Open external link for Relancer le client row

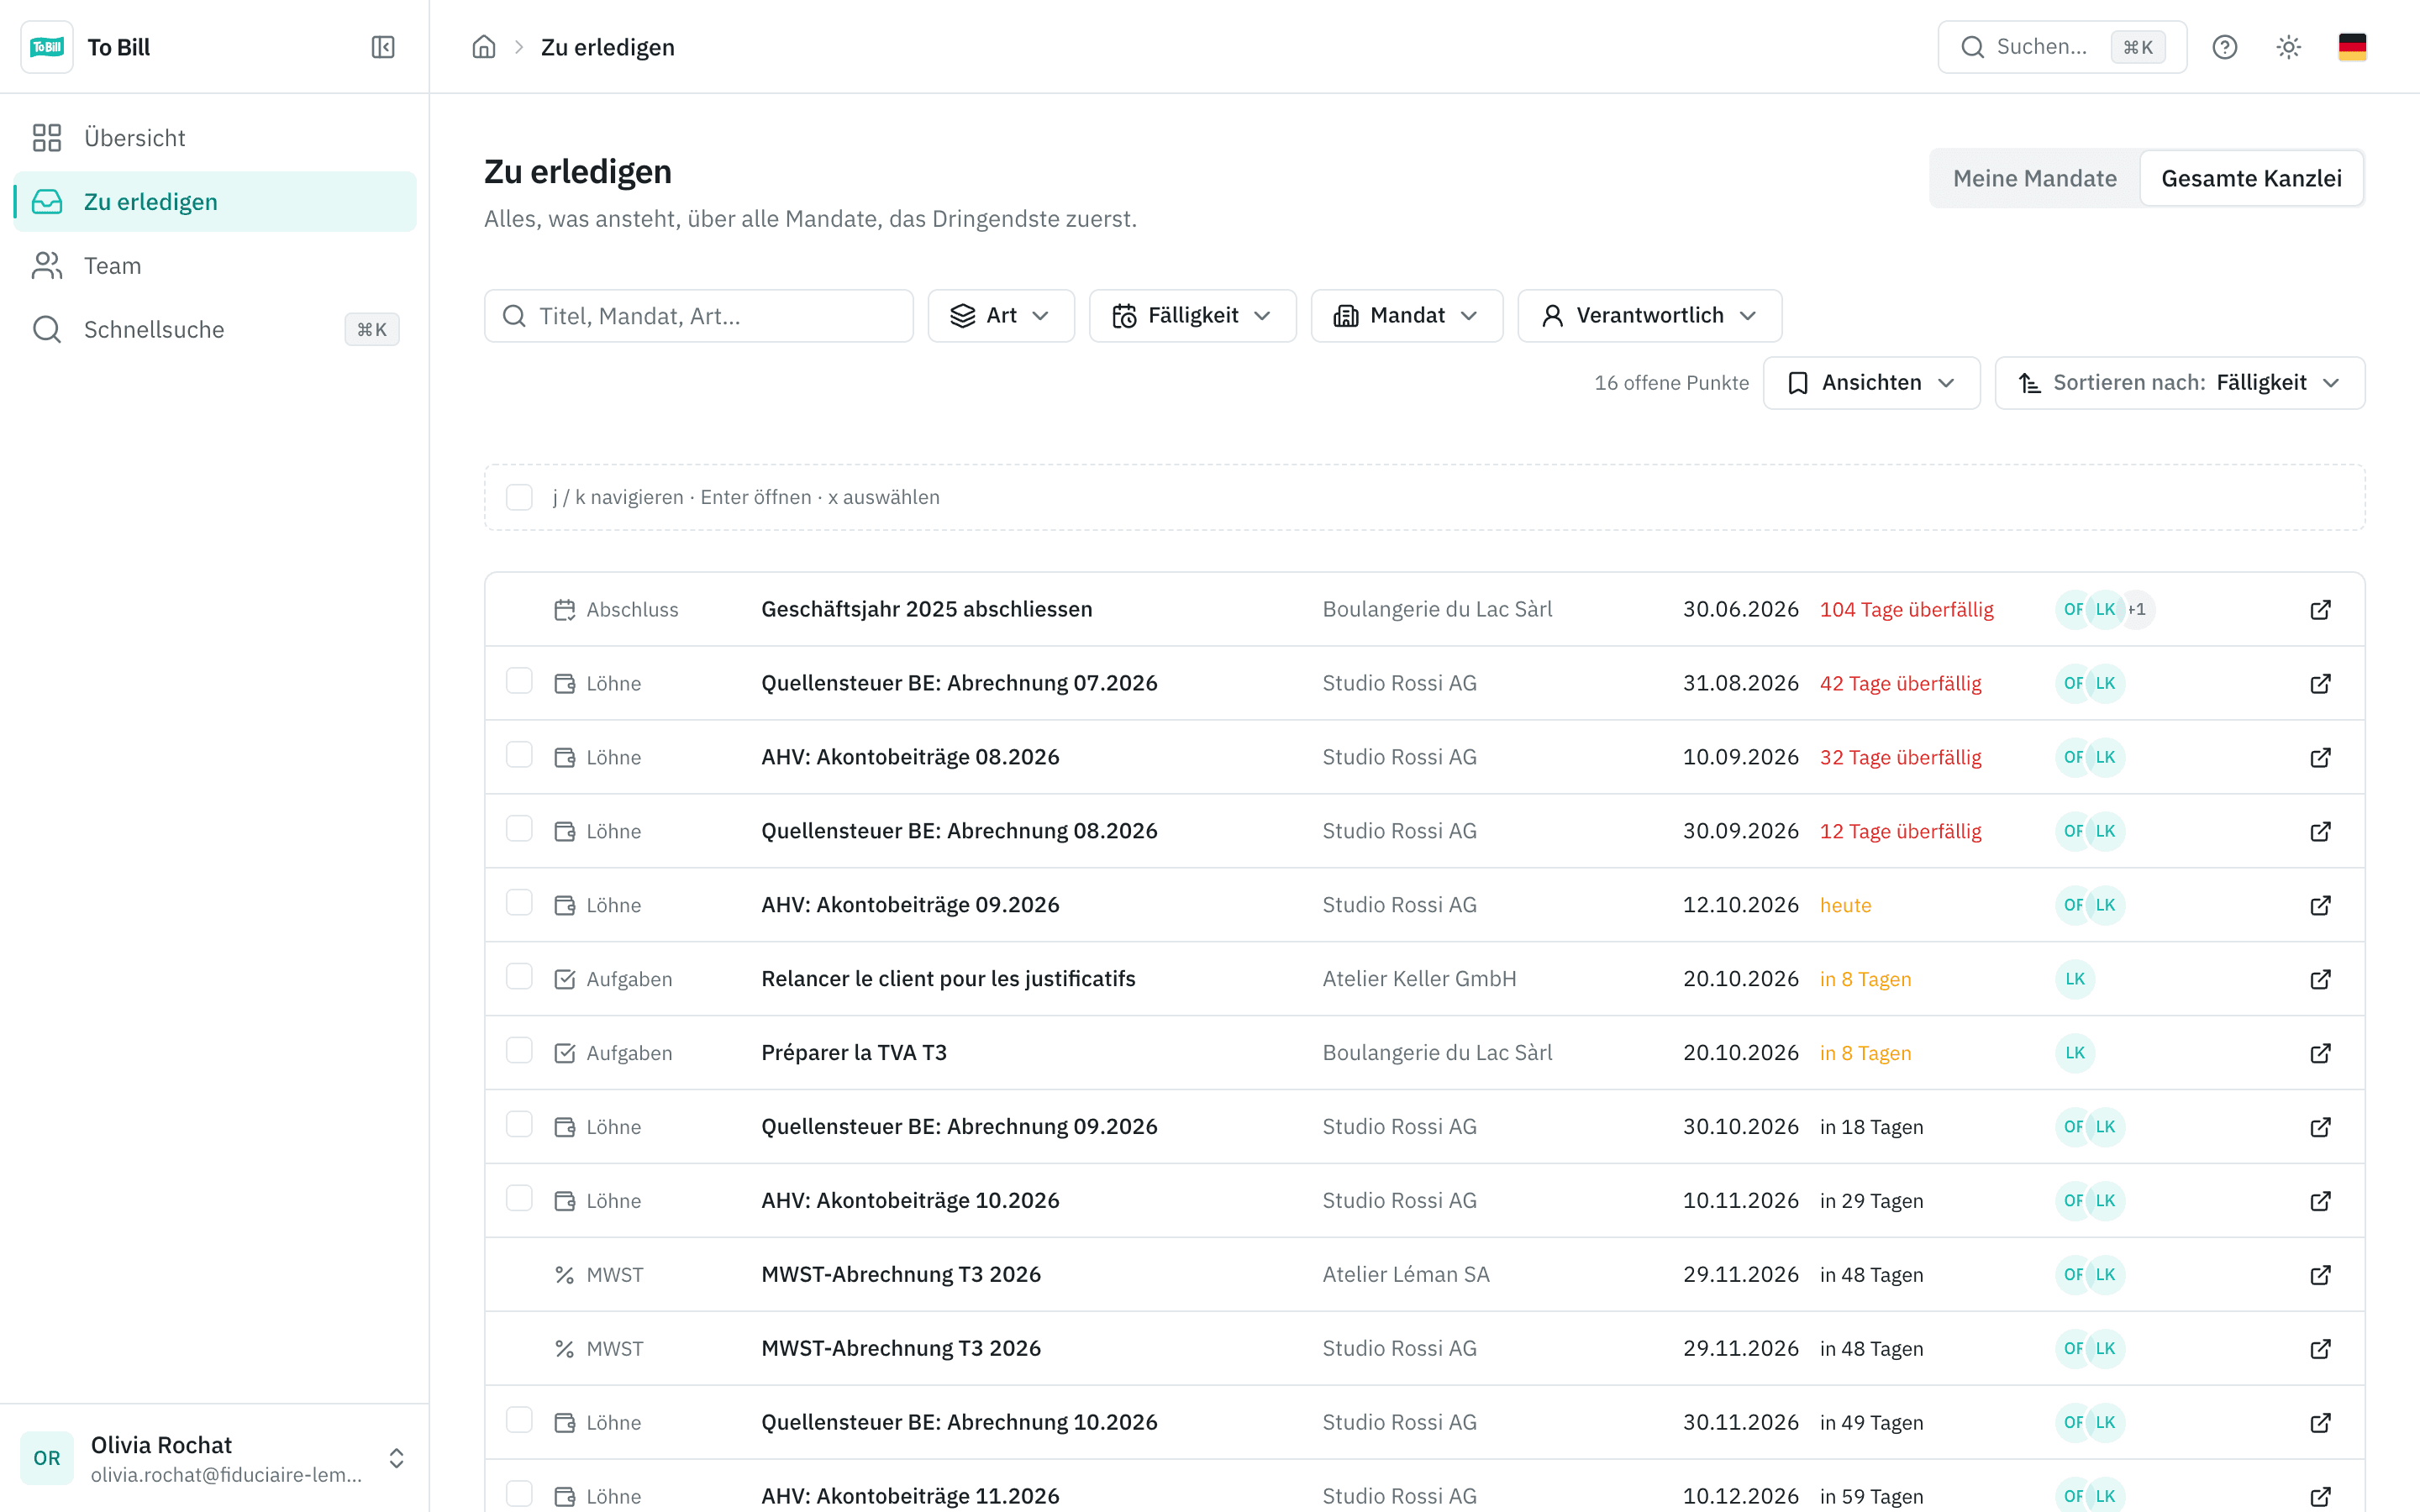click(x=2320, y=979)
